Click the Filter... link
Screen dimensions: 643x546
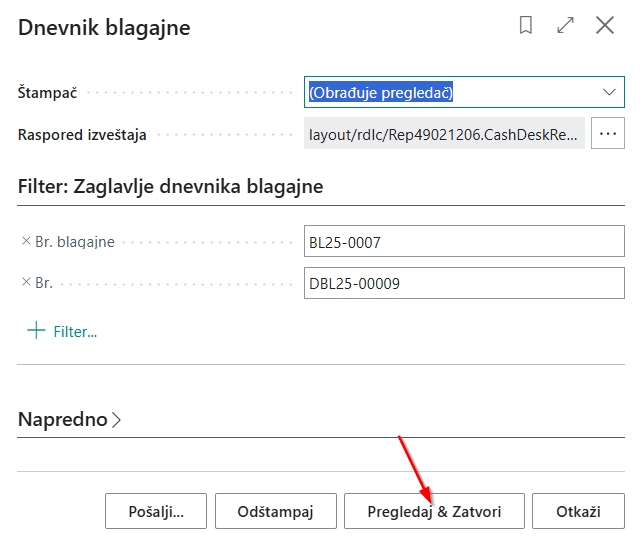[x=75, y=331]
